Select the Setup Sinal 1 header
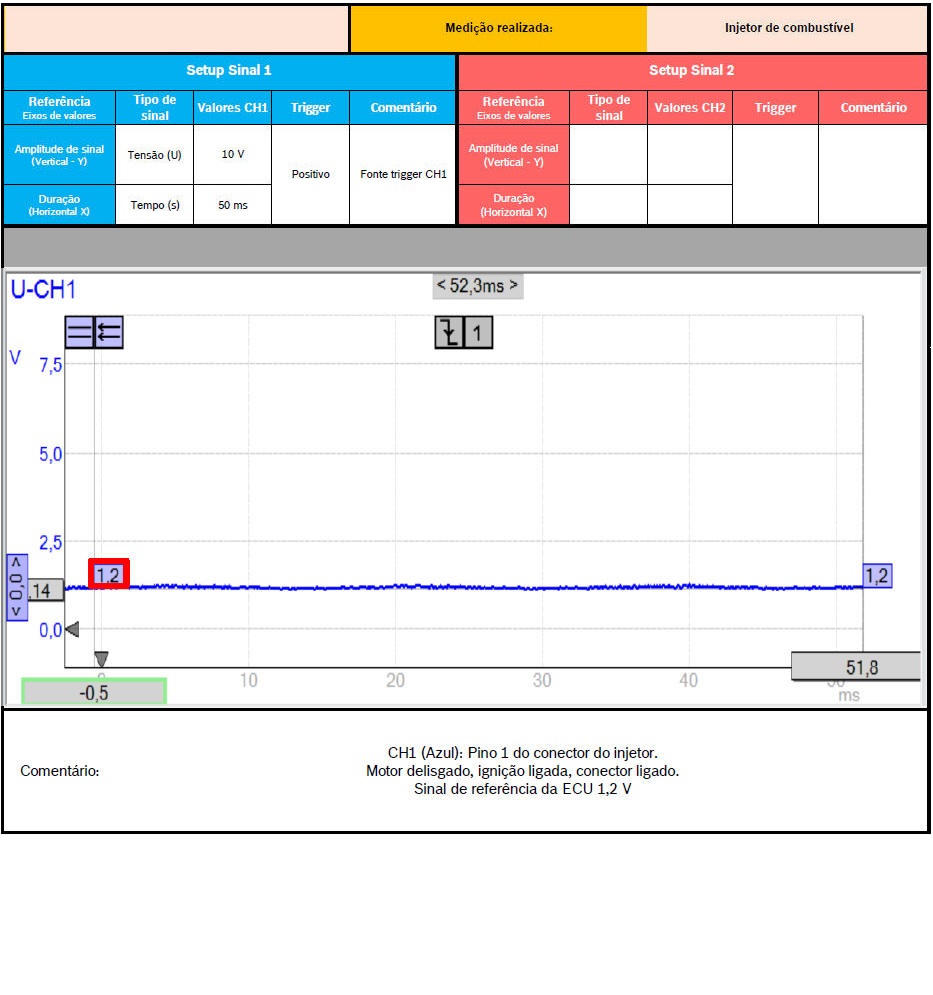The height and width of the screenshot is (995, 933). pyautogui.click(x=229, y=71)
